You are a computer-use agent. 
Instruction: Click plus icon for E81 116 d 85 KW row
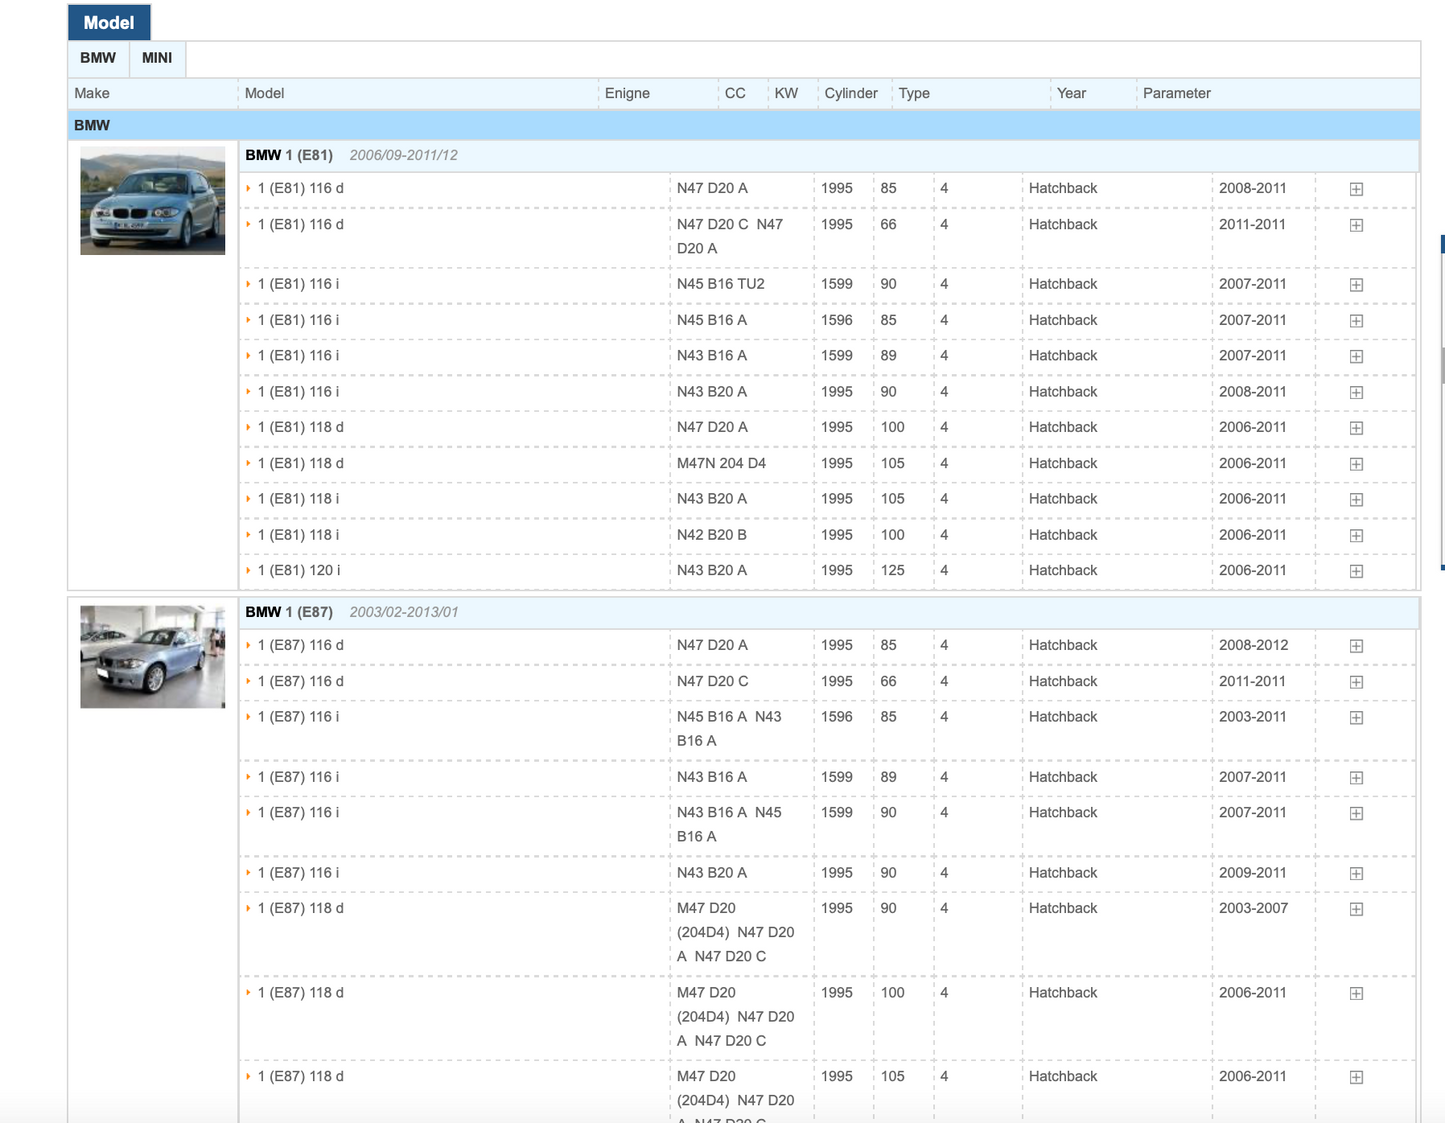tap(1356, 189)
